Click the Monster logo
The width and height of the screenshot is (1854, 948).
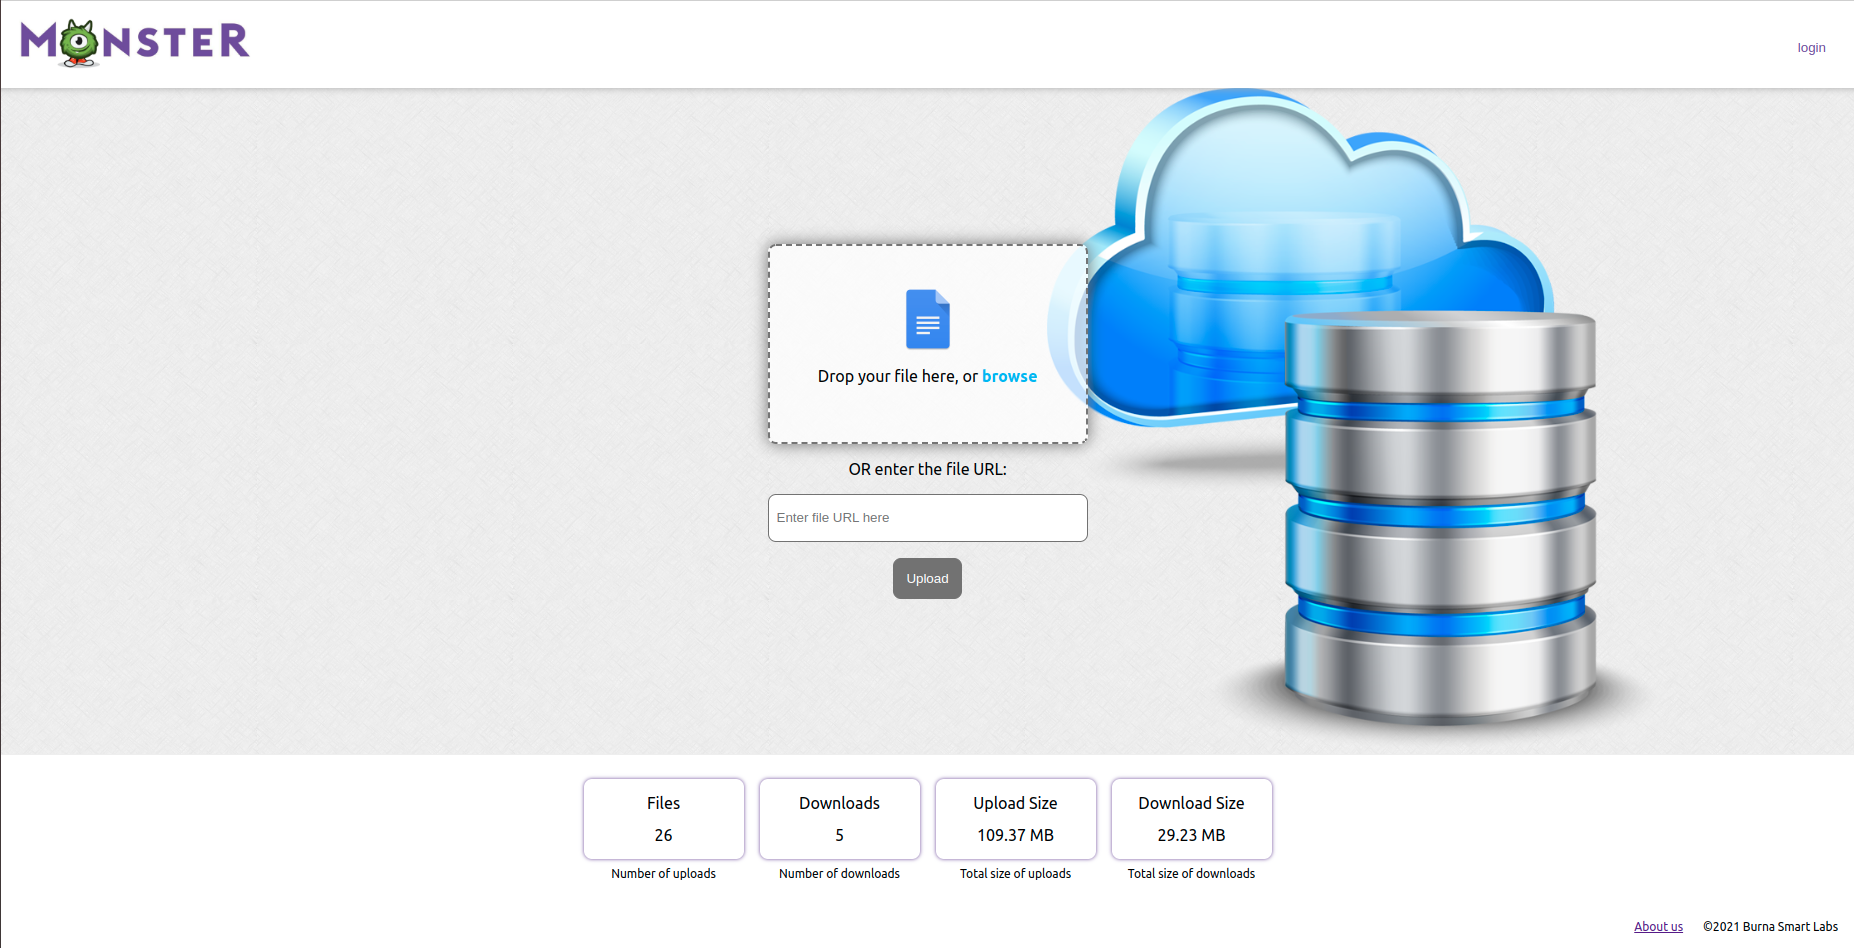[135, 43]
